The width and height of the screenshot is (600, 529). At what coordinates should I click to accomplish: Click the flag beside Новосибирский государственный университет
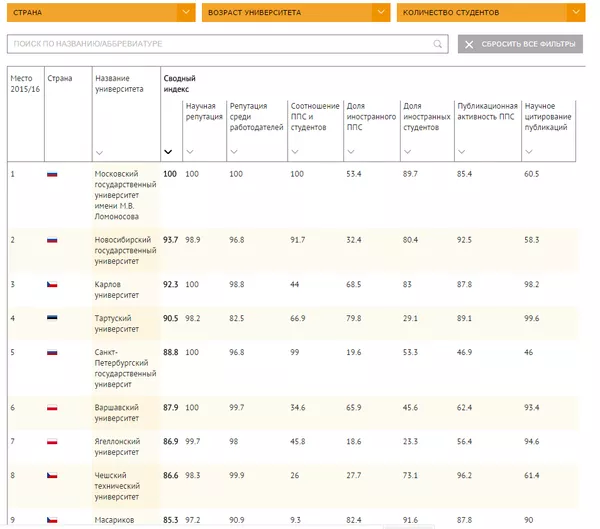pos(52,240)
